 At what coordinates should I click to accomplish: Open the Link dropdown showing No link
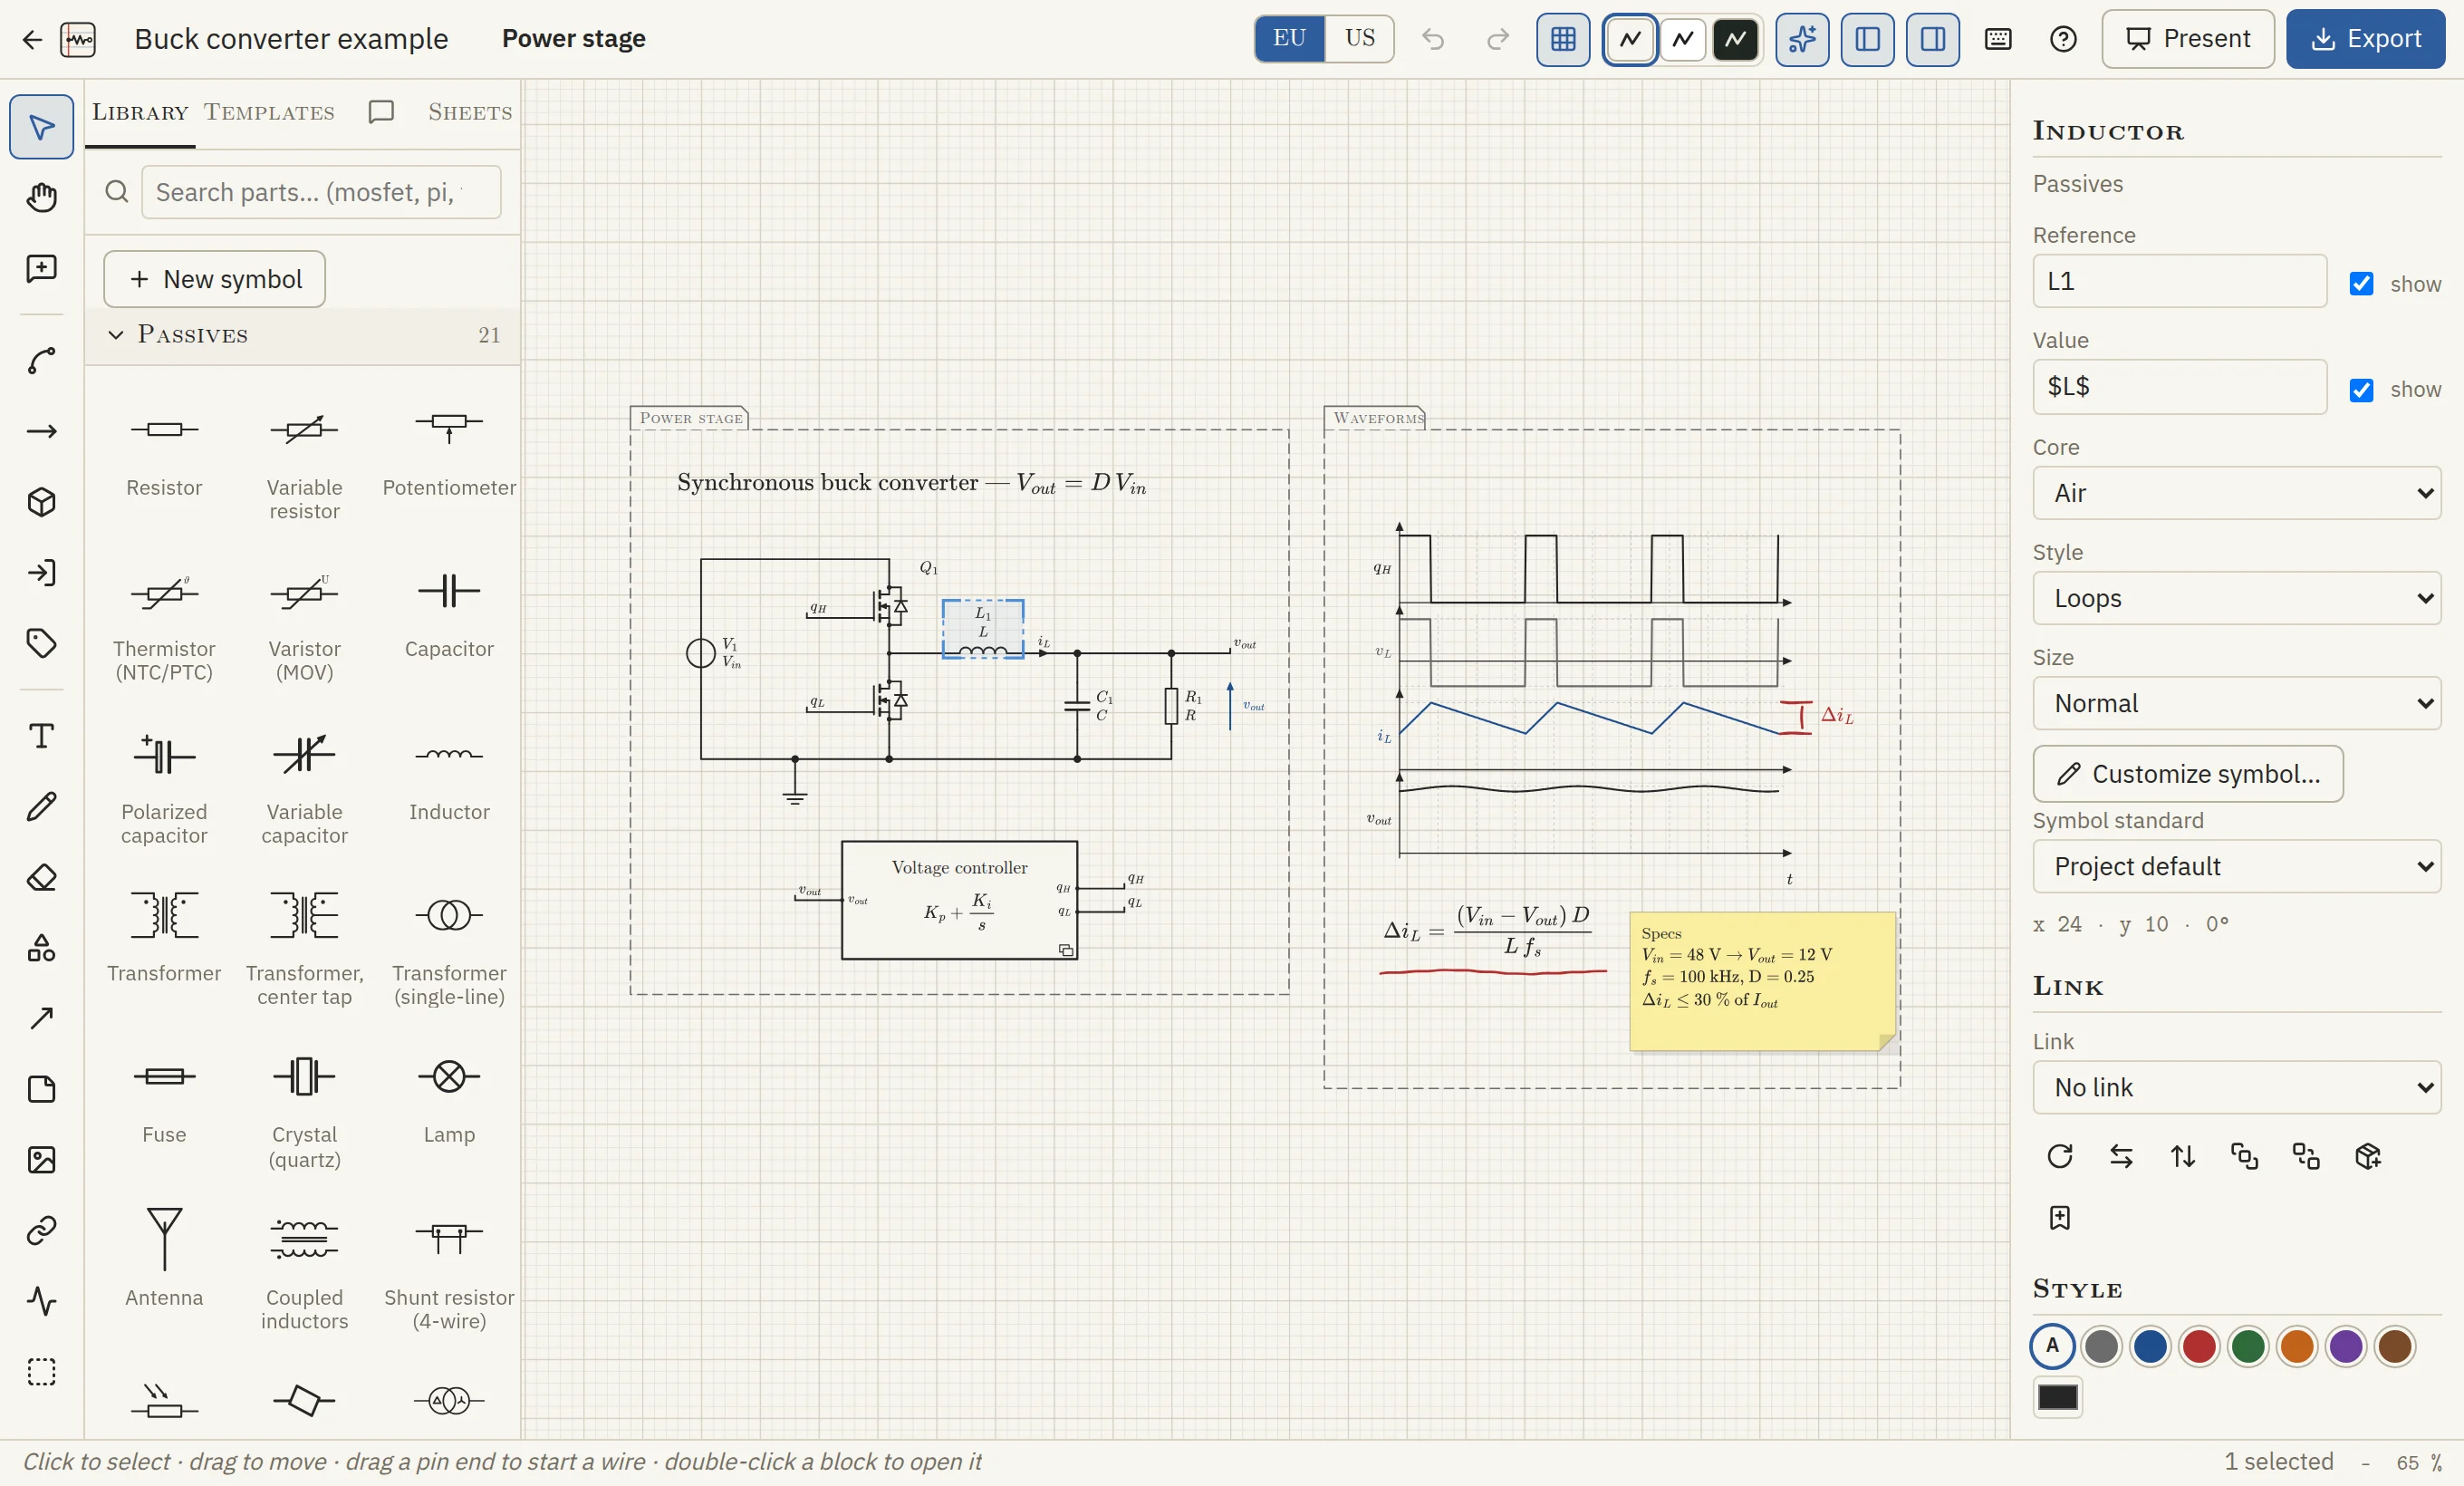tap(2236, 1087)
